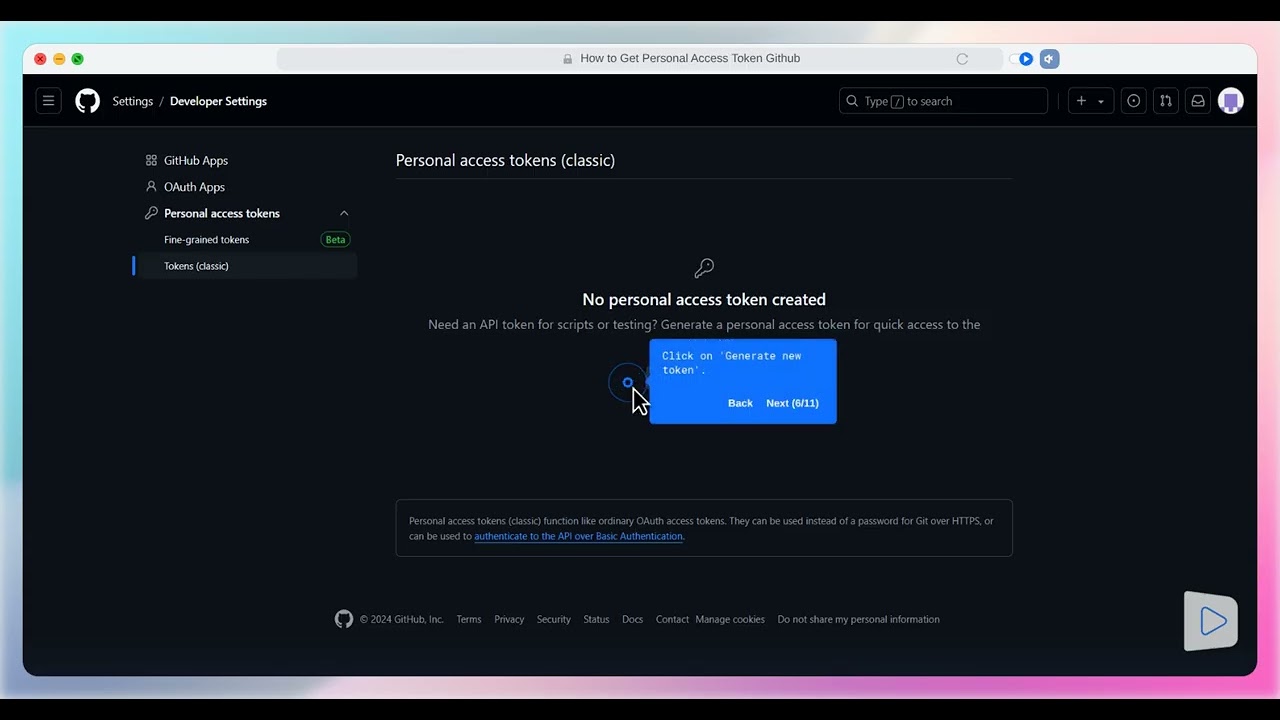The width and height of the screenshot is (1280, 720).
Task: Click Next (6/11) in tutorial tooltip
Action: (792, 403)
